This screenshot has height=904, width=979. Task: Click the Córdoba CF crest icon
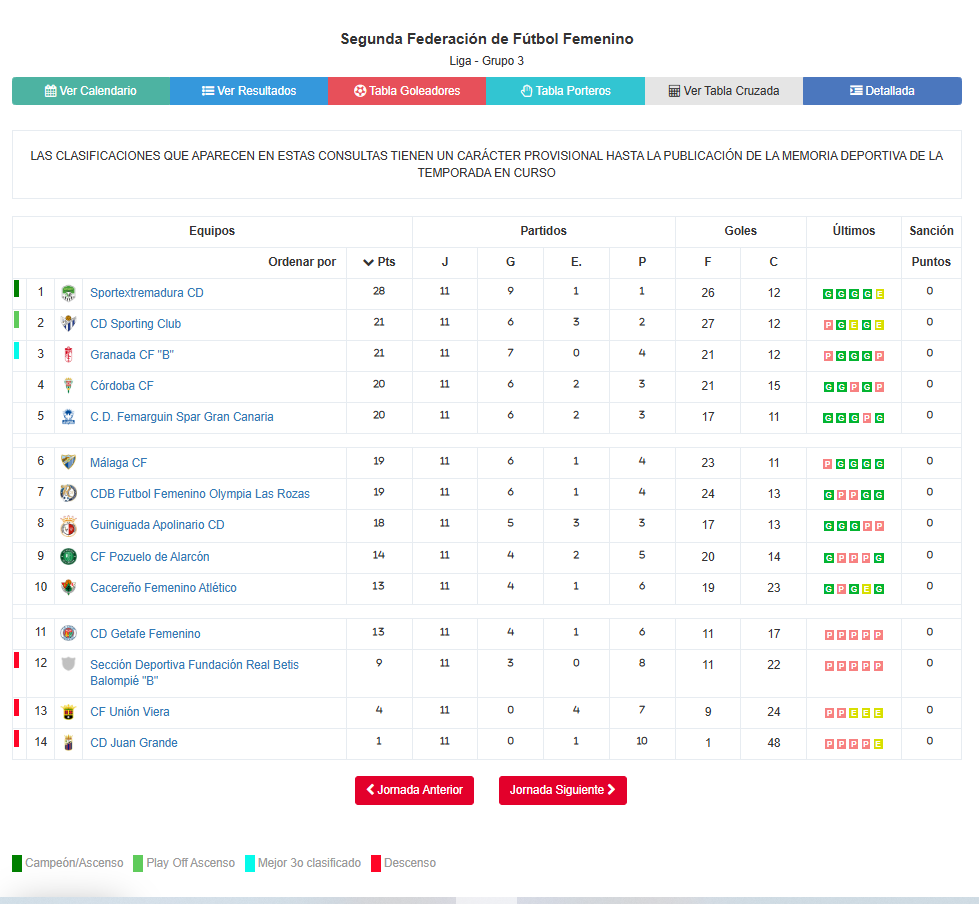pos(69,386)
